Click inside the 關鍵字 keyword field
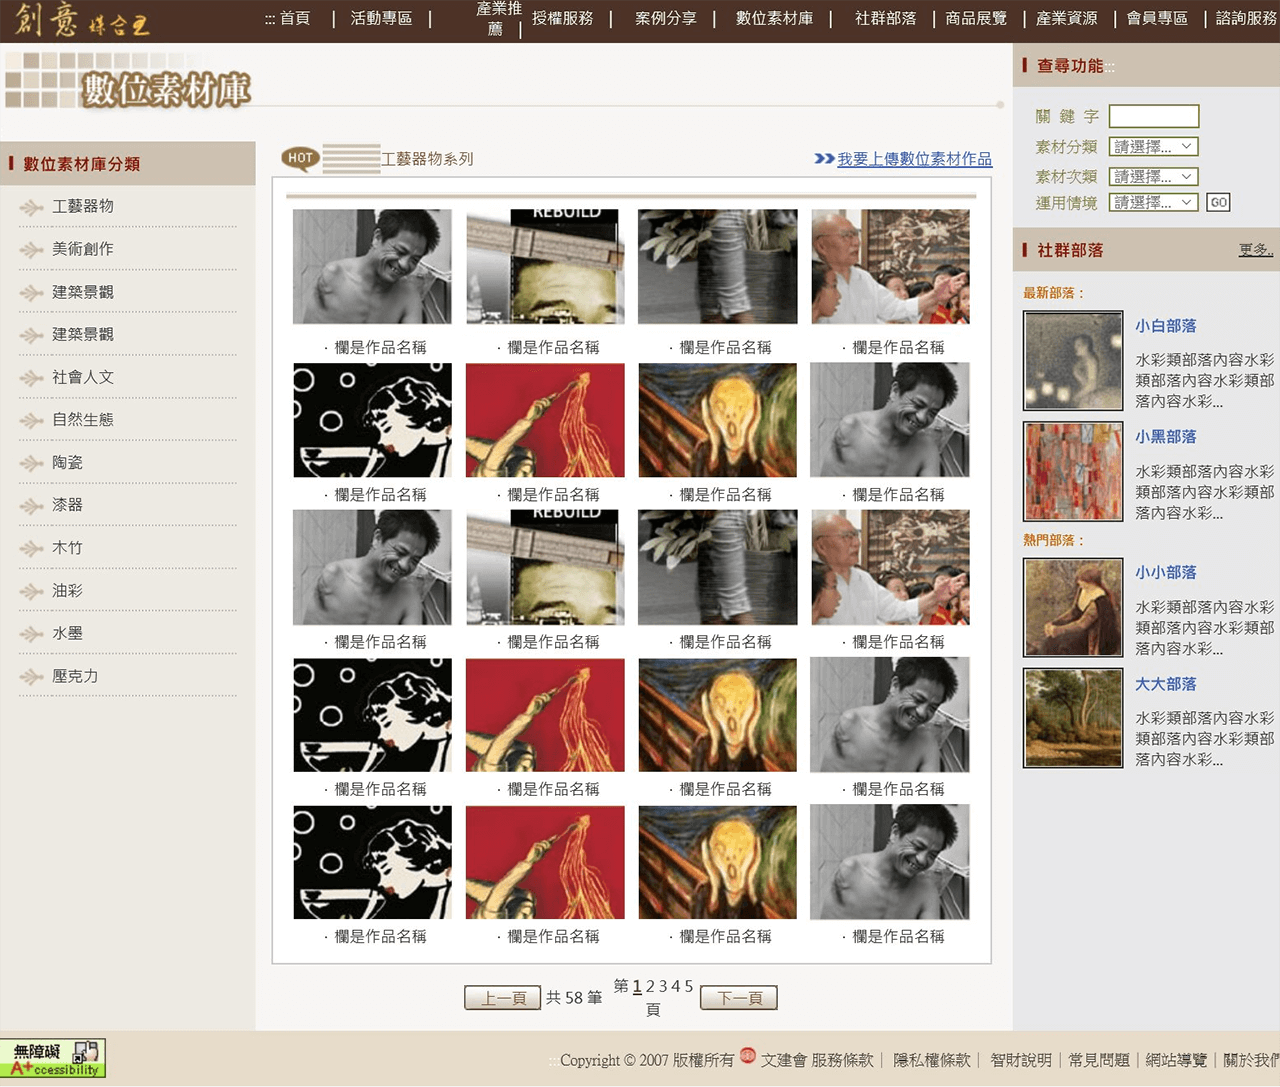This screenshot has width=1280, height=1087. click(1154, 116)
